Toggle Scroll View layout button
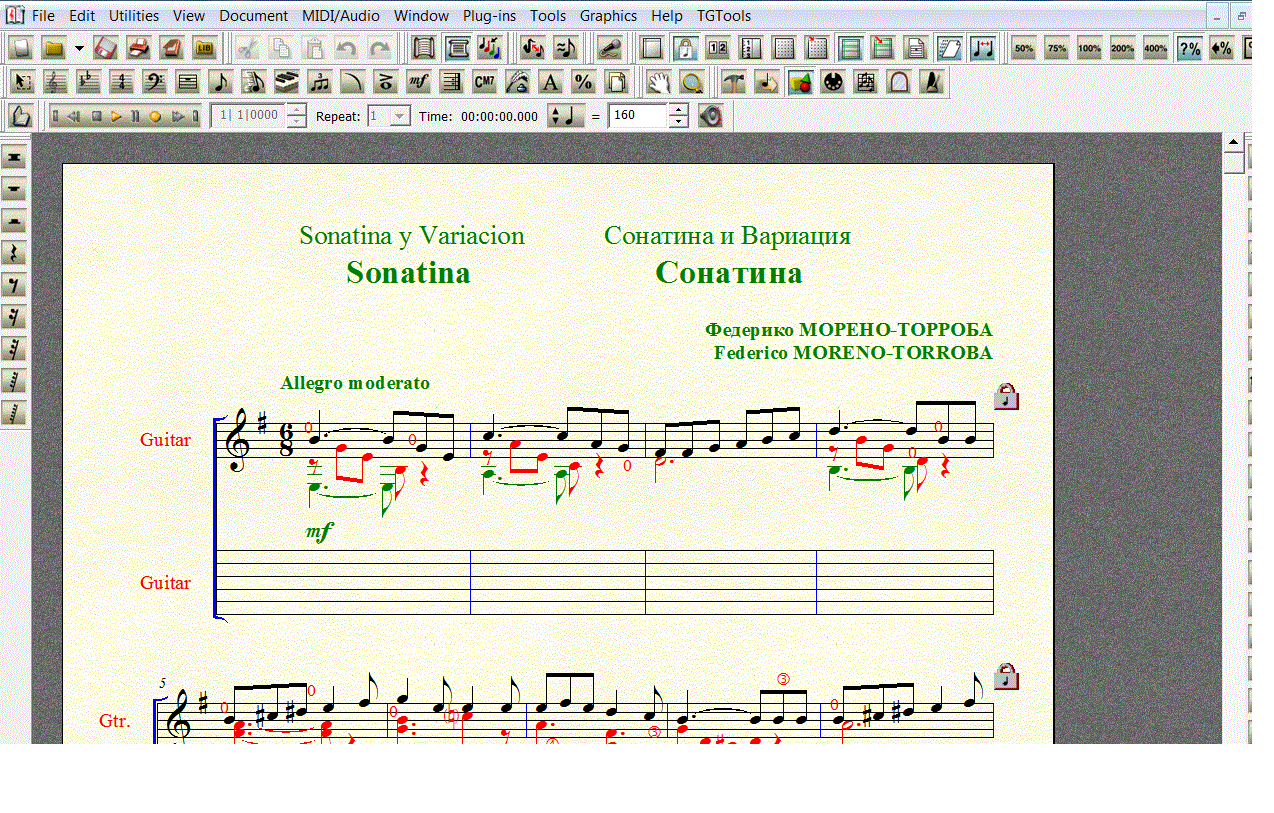Viewport: 1274px width, 813px height. click(x=425, y=48)
